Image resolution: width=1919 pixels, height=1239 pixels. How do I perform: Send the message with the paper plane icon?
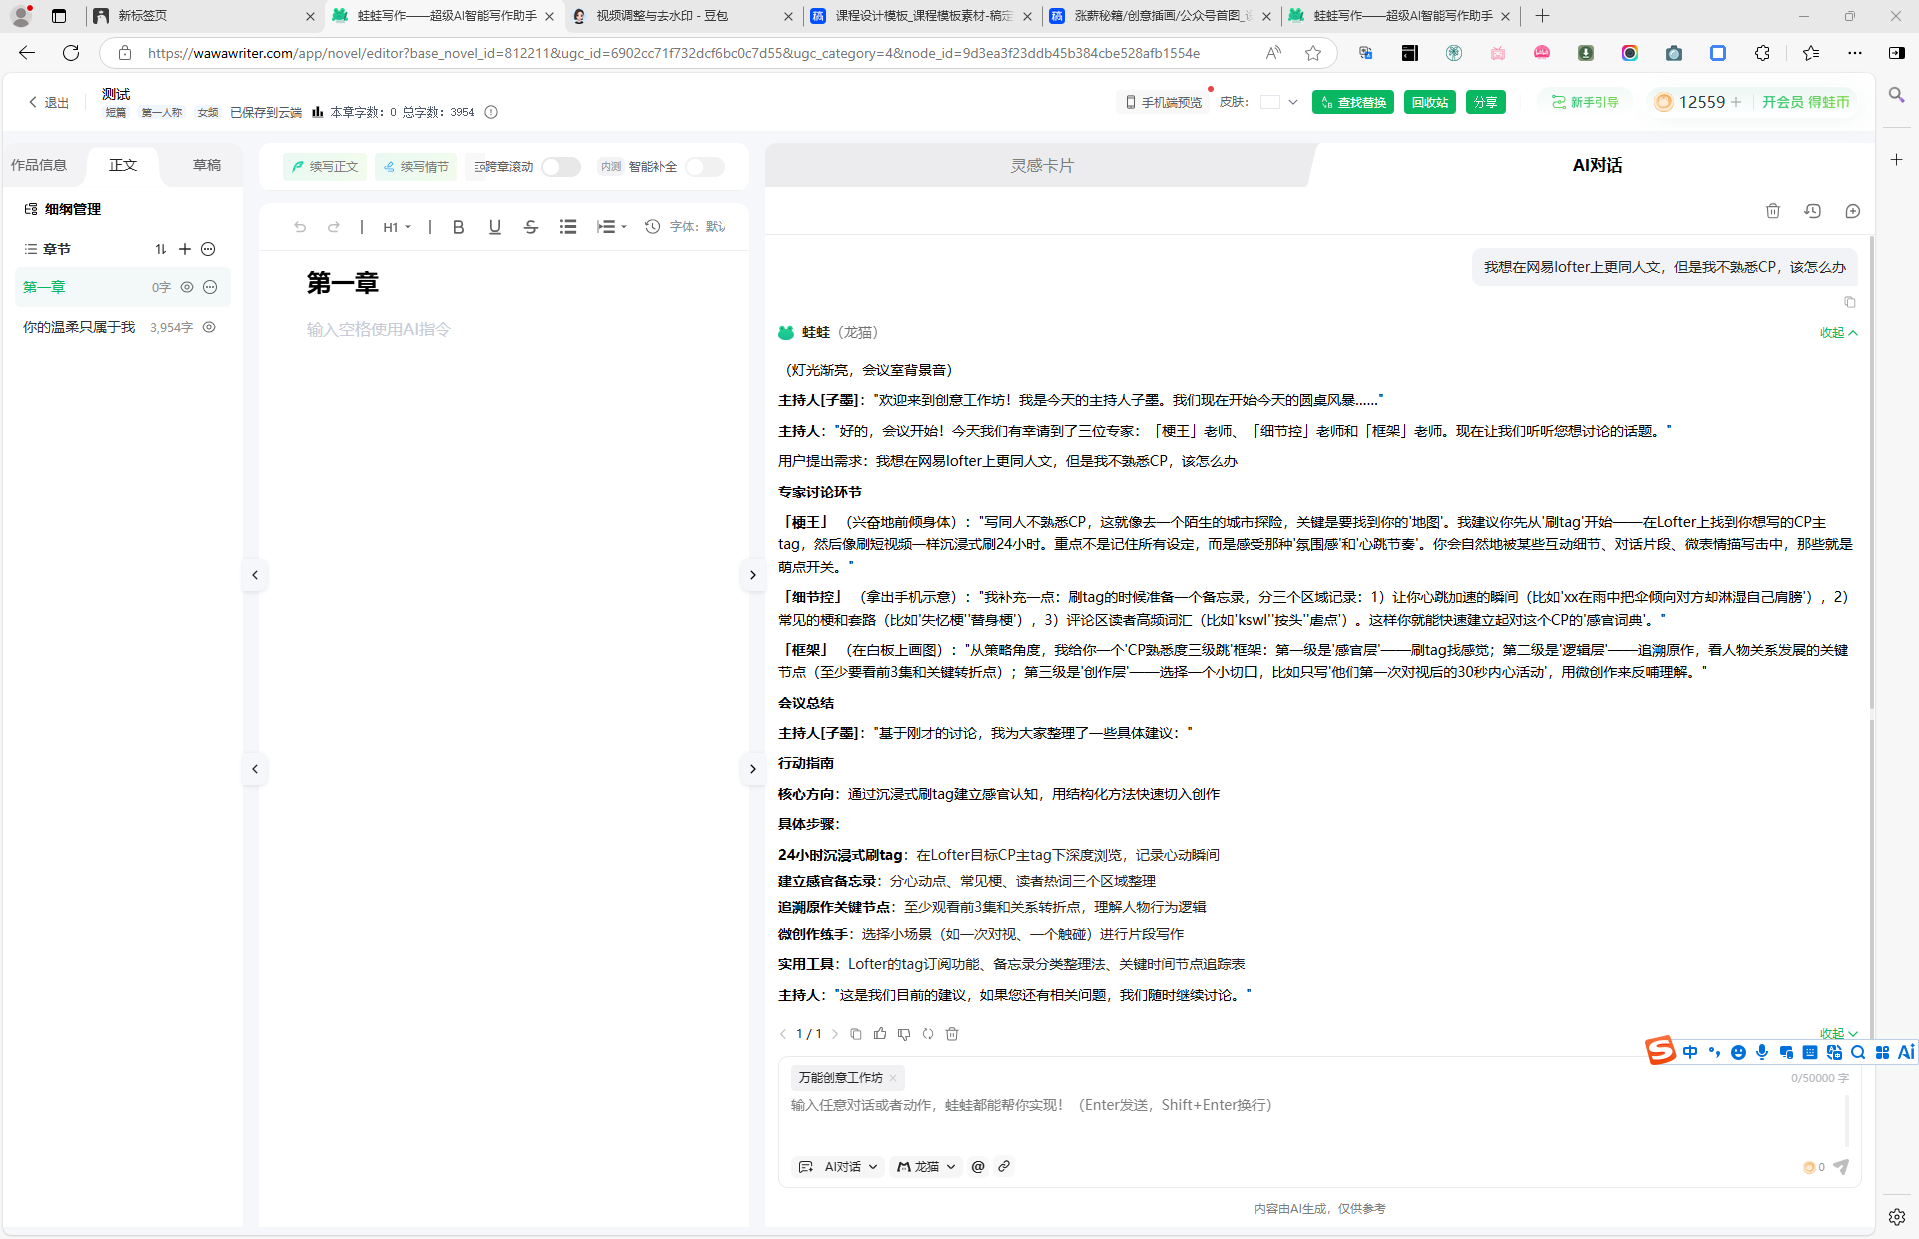(1841, 1167)
